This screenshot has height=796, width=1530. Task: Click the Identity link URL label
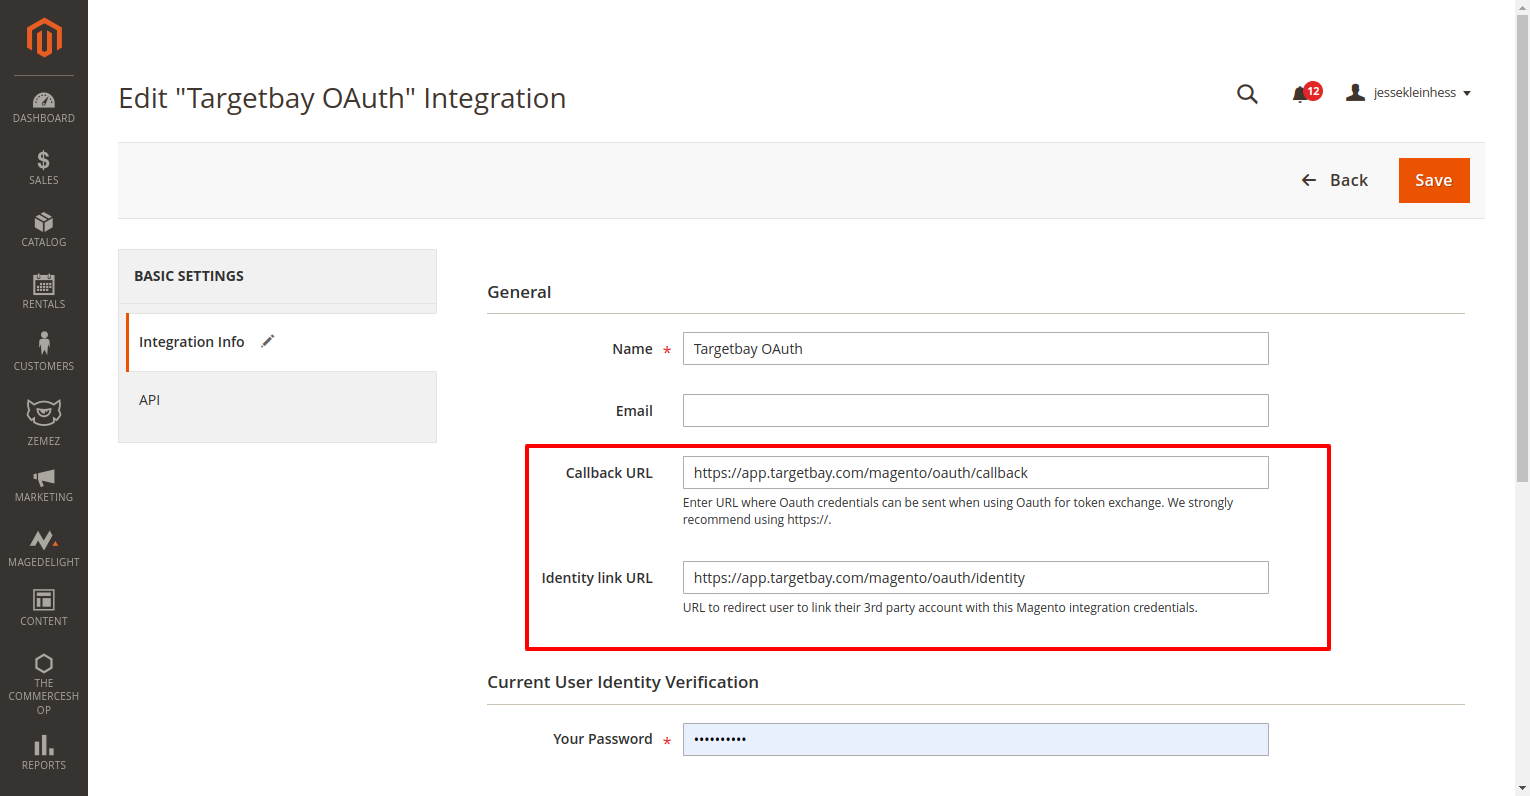(597, 578)
